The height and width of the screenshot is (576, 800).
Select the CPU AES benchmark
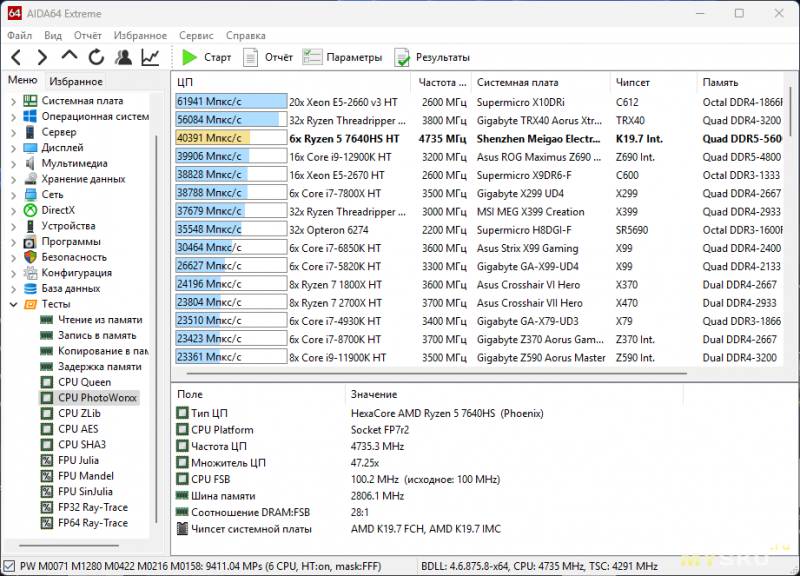coord(78,429)
